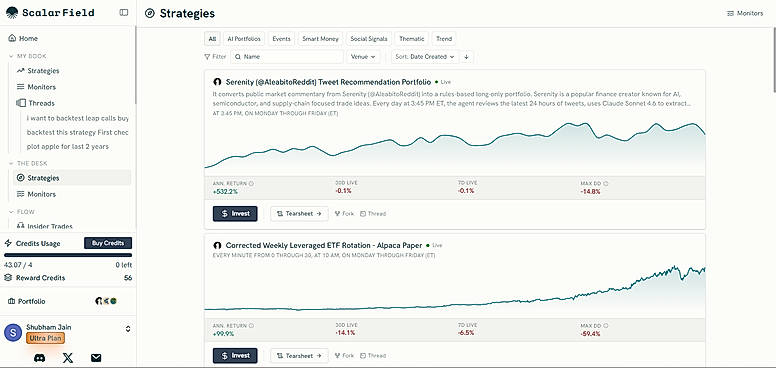Collapse THE DESK section

(11, 164)
